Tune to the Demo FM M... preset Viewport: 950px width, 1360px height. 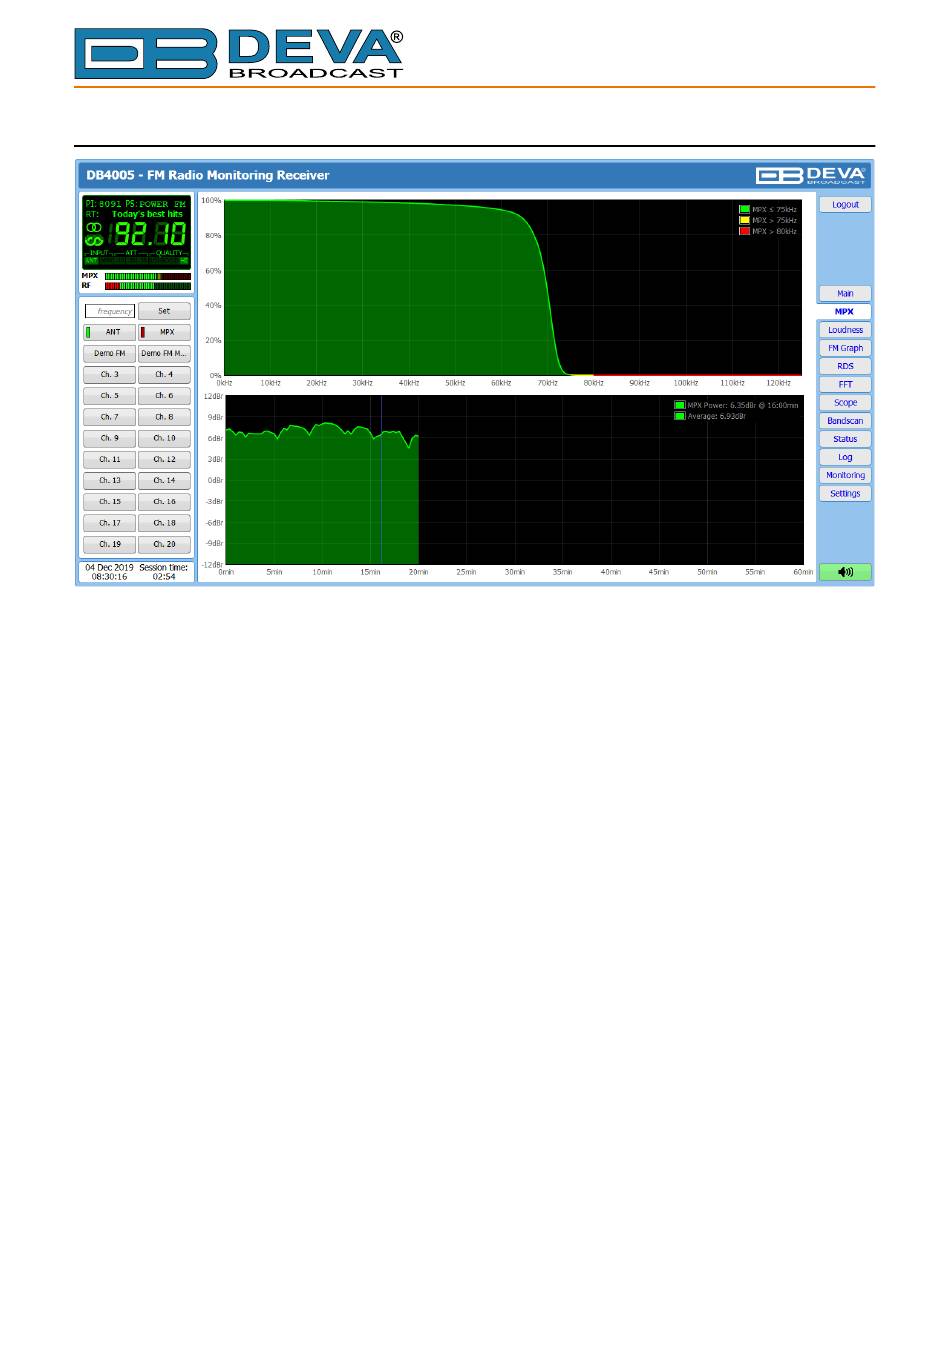pyautogui.click(x=164, y=353)
